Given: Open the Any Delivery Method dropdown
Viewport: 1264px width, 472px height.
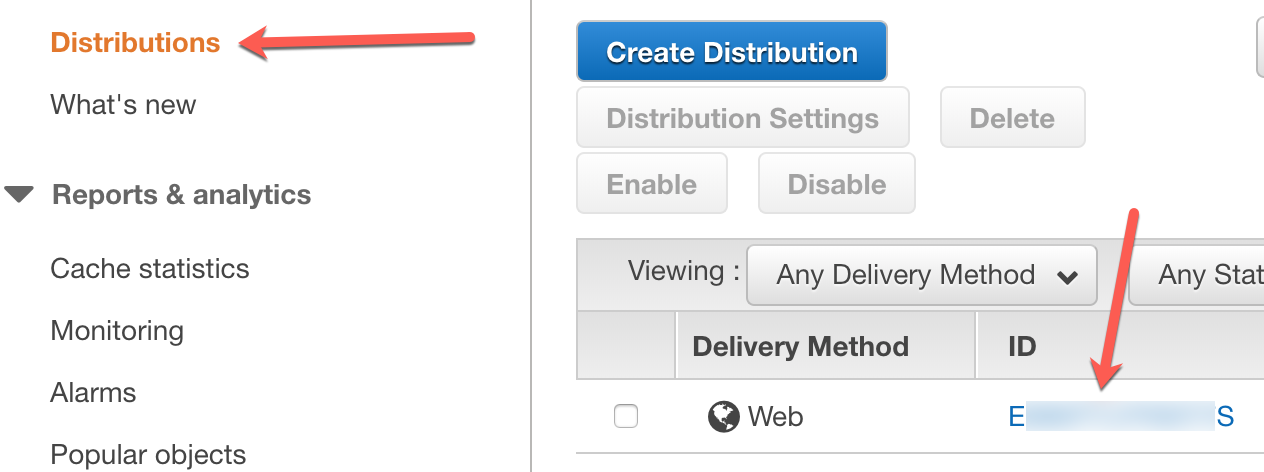Looking at the screenshot, I should pyautogui.click(x=922, y=275).
